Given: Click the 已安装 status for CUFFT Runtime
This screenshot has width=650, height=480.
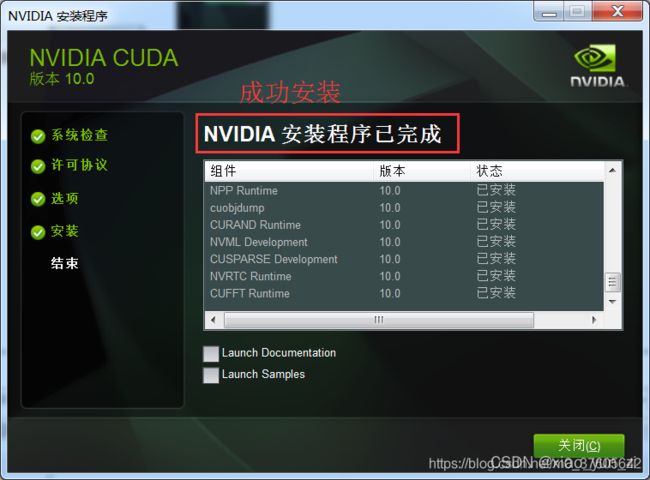Looking at the screenshot, I should coord(496,293).
